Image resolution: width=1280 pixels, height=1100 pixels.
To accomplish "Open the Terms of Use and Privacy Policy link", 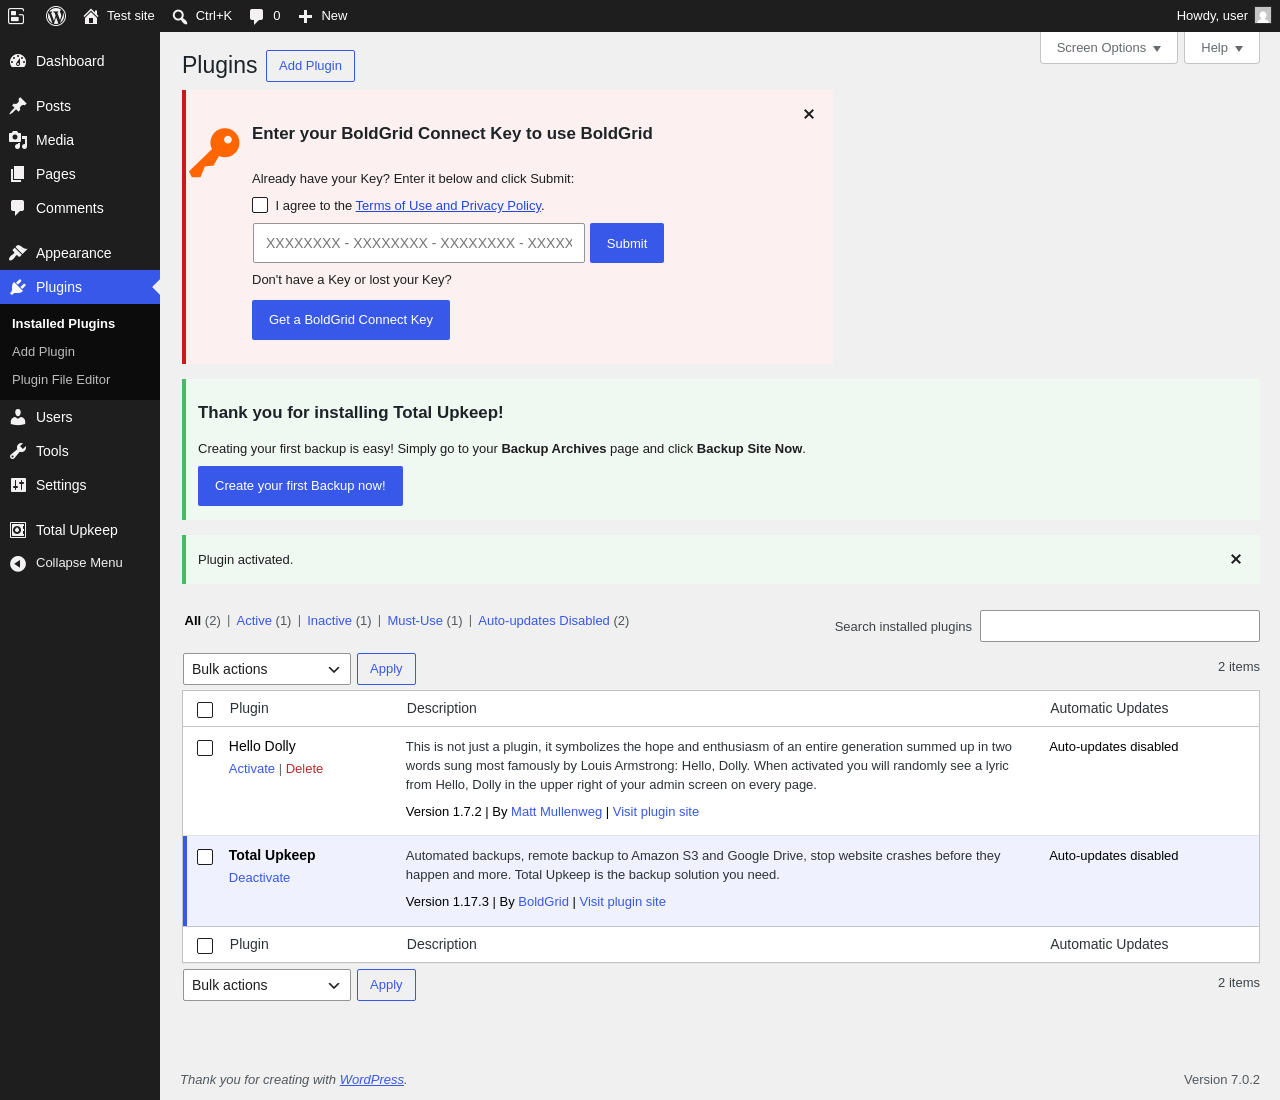I will pyautogui.click(x=448, y=206).
